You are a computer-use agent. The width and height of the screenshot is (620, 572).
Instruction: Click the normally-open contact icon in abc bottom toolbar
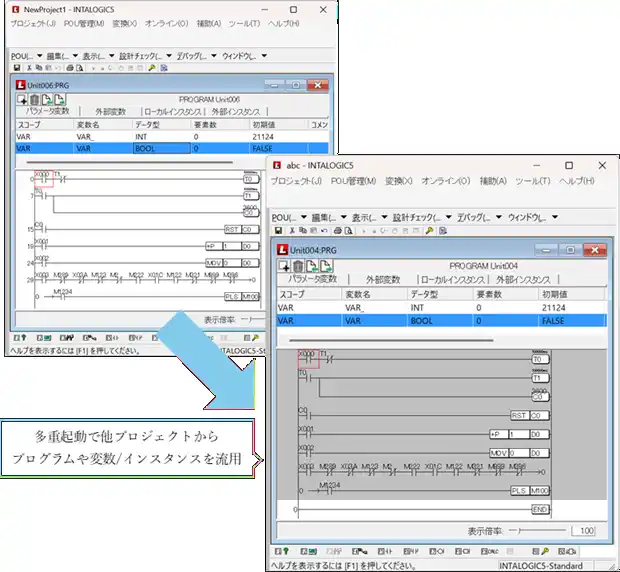click(x=385, y=551)
